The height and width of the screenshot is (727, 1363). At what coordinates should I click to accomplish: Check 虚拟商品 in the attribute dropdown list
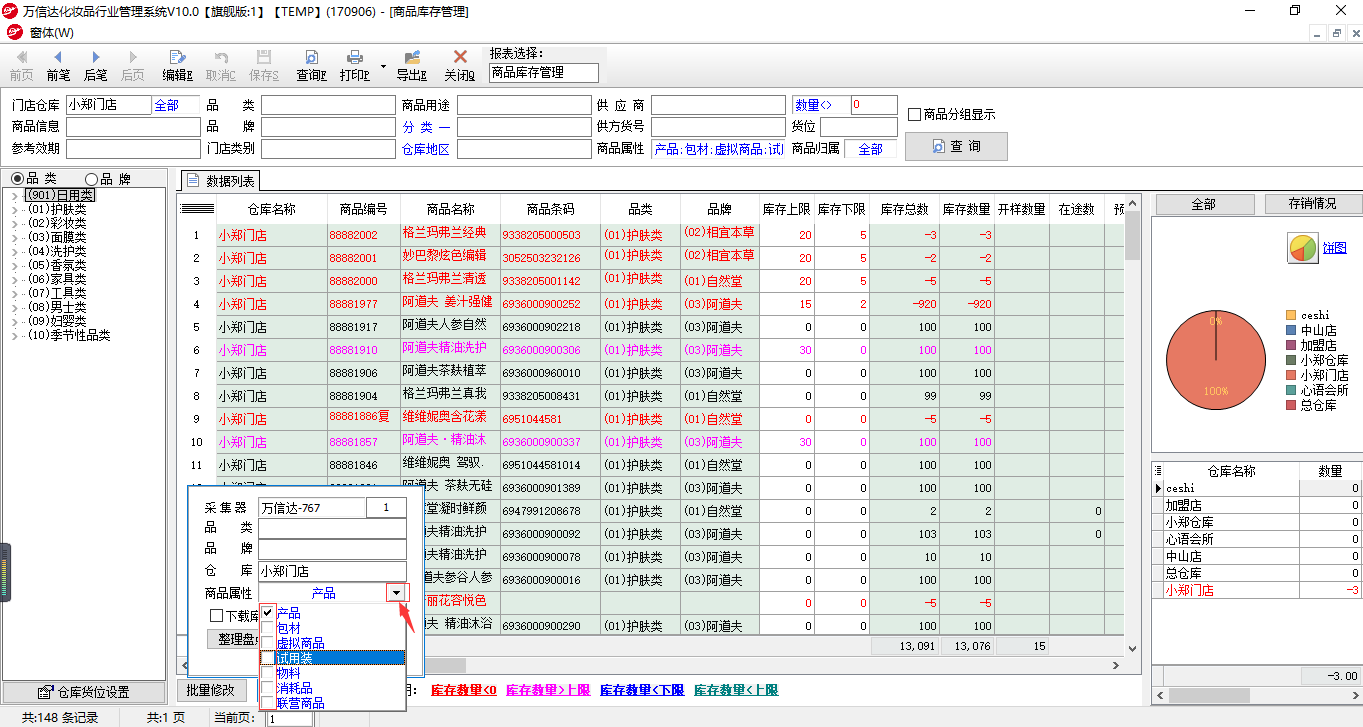267,642
